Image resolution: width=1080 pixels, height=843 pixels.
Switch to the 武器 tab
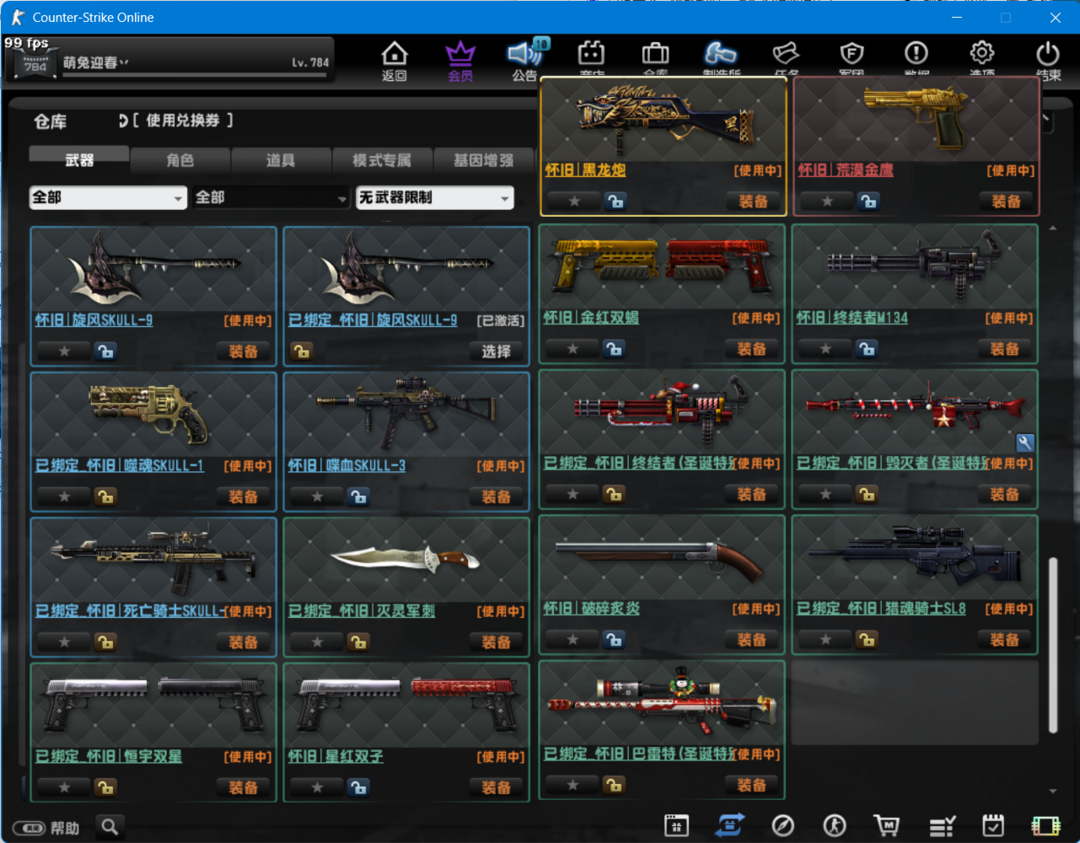pyautogui.click(x=79, y=160)
